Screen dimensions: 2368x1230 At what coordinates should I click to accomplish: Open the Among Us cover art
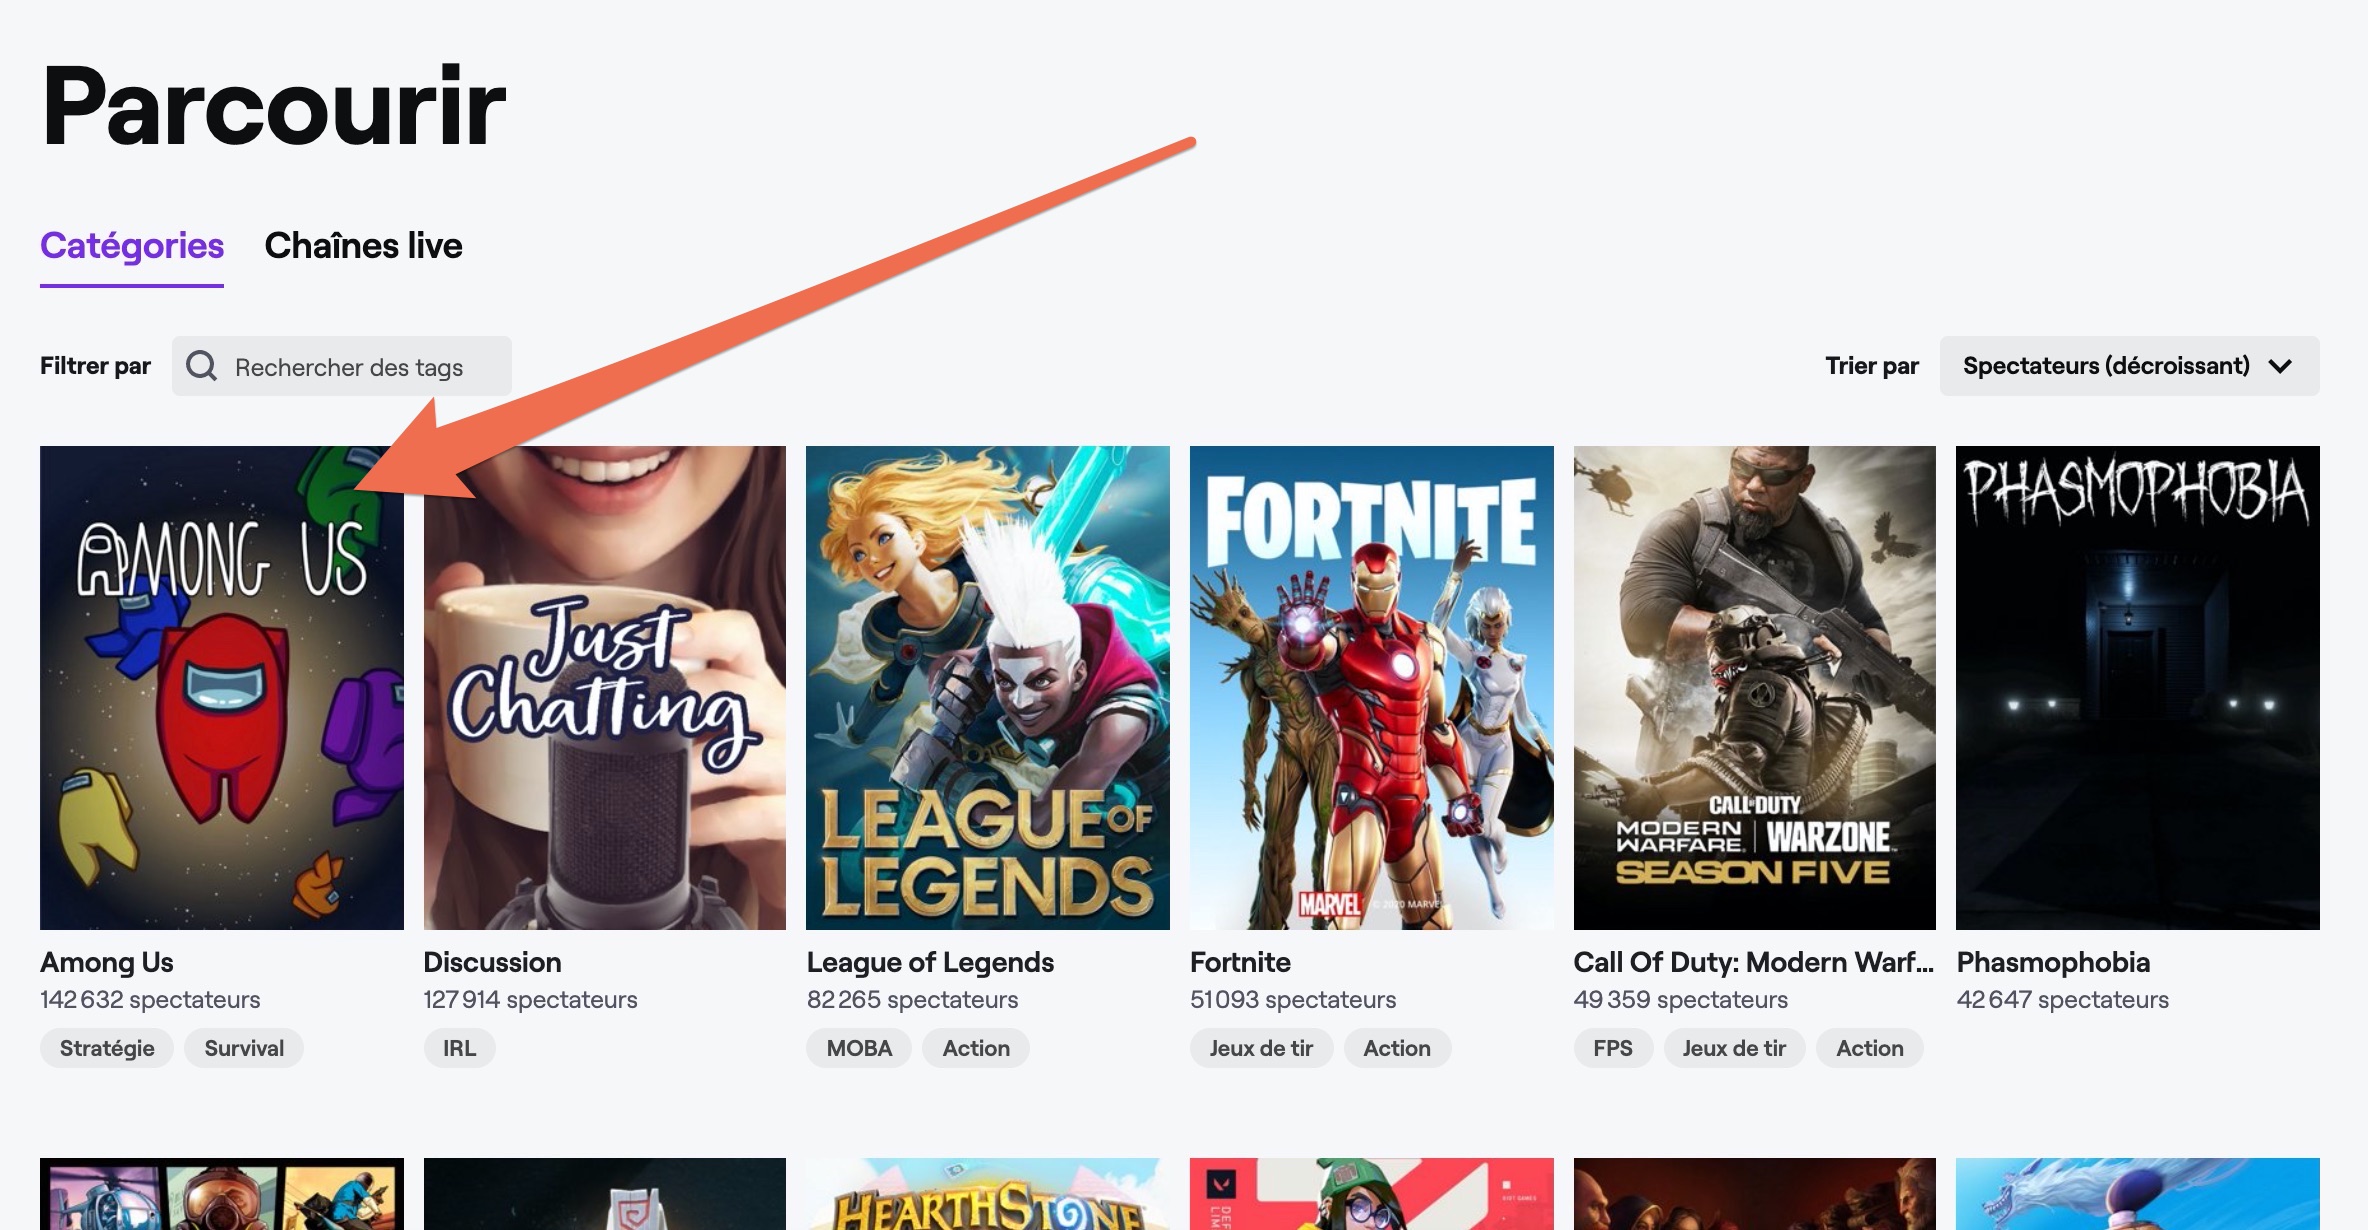point(222,688)
